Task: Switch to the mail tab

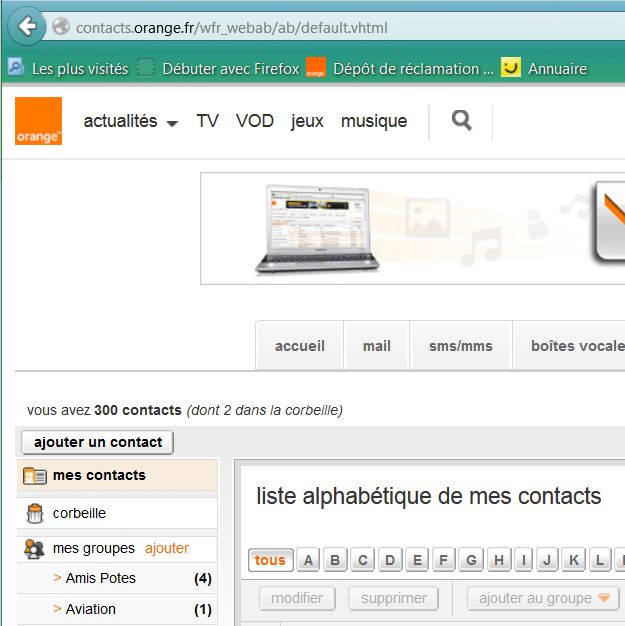Action: (377, 346)
